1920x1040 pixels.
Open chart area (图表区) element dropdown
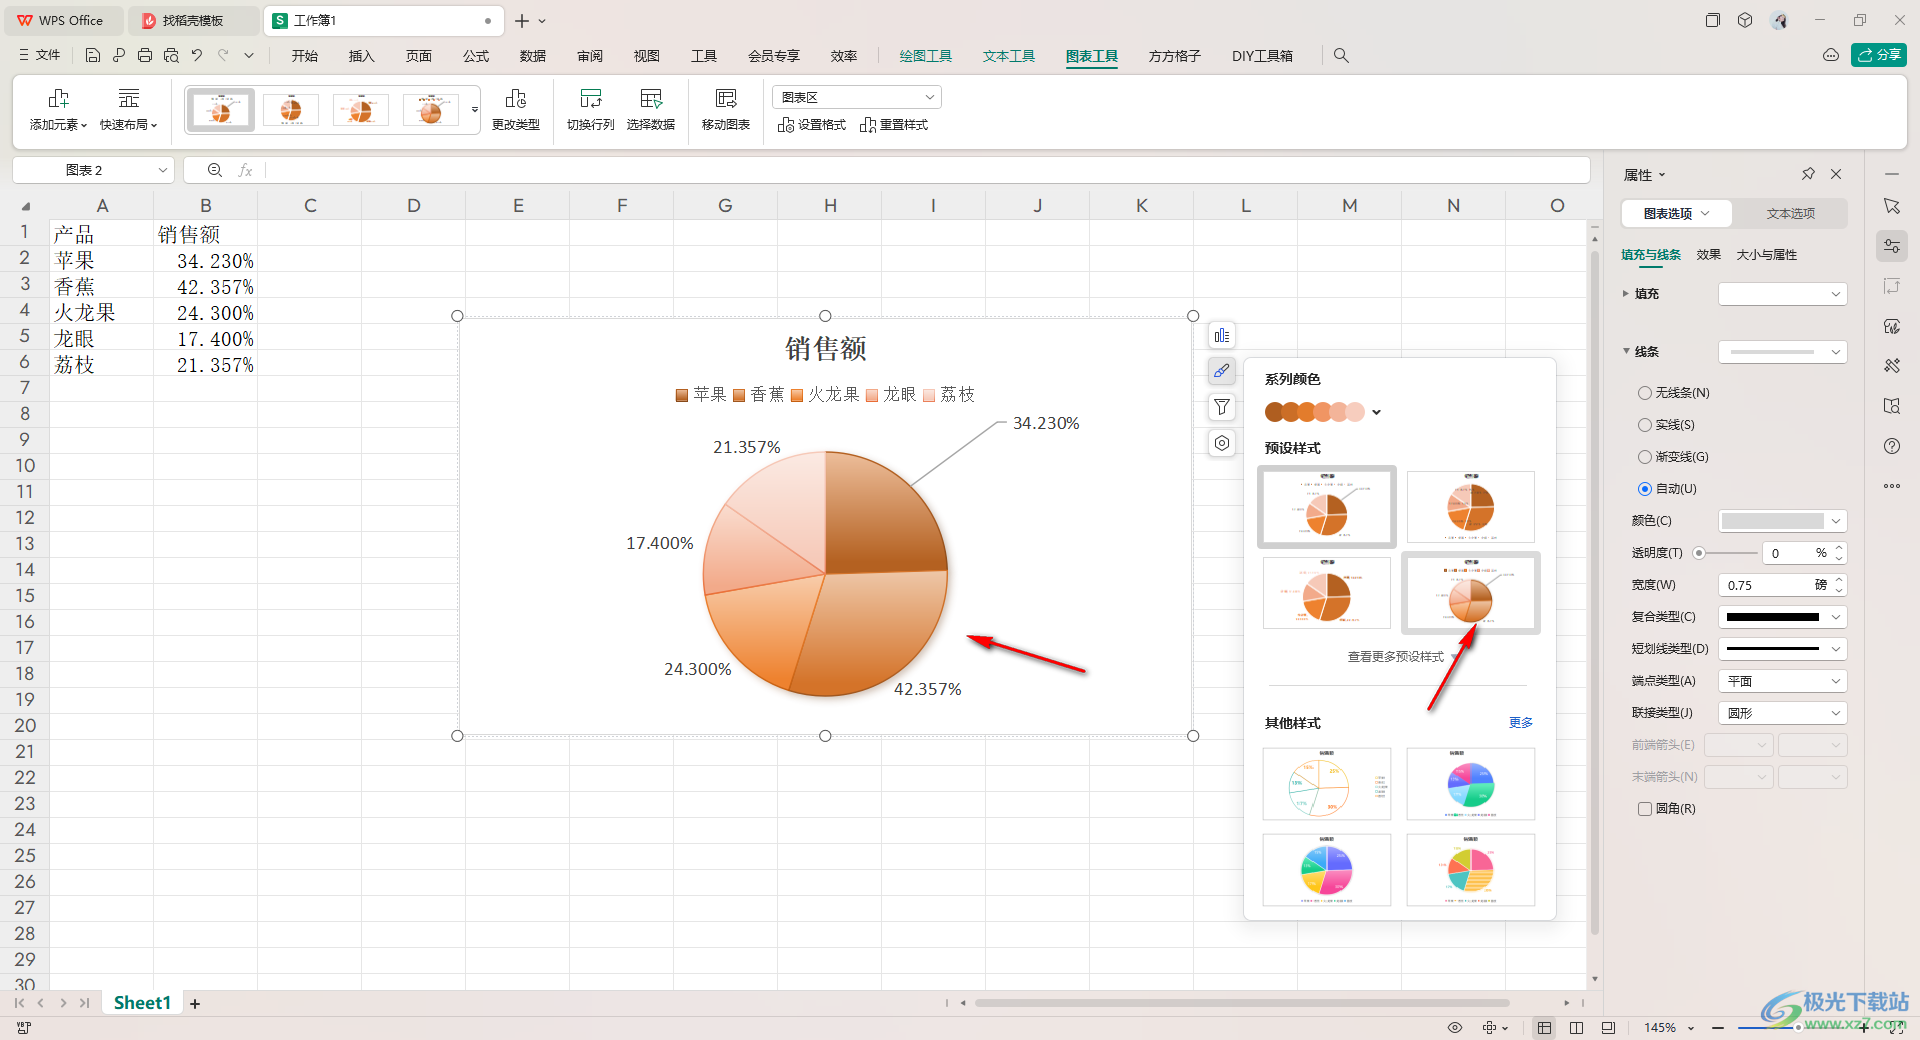tap(857, 97)
